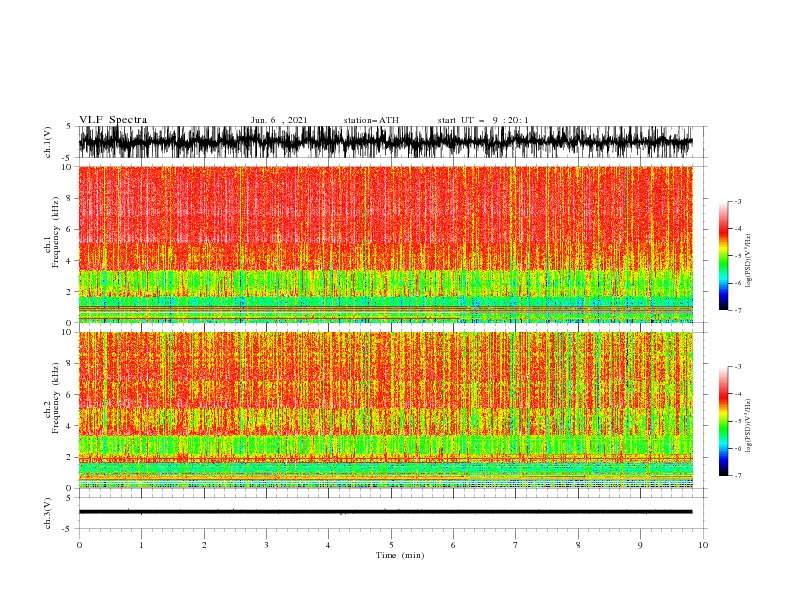
Task: Click time axis tick label "1"
Action: (141, 545)
